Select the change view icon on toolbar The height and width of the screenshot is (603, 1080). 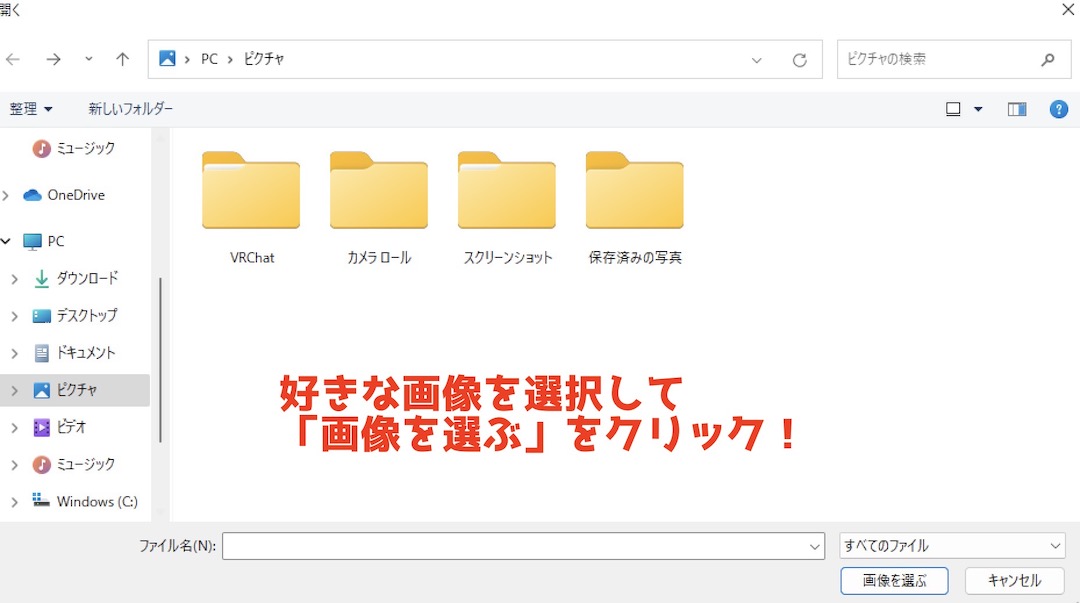click(x=952, y=109)
